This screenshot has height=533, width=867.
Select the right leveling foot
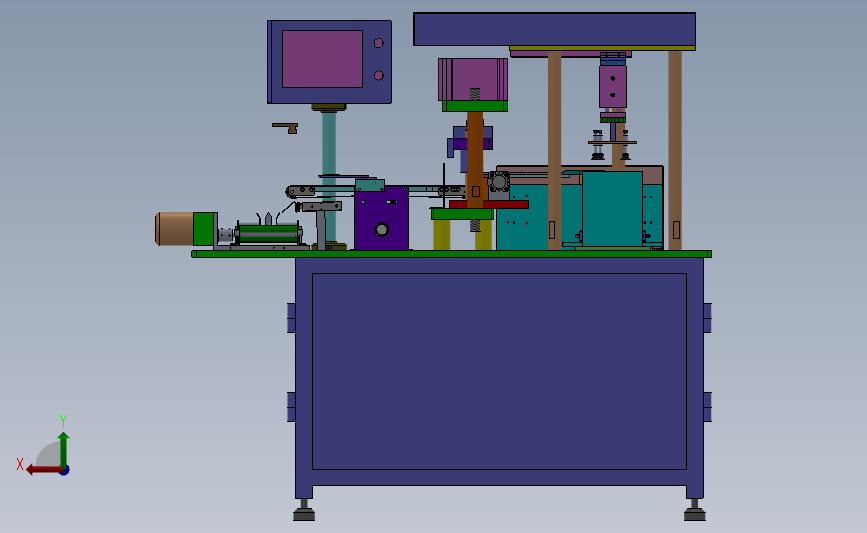coord(694,510)
